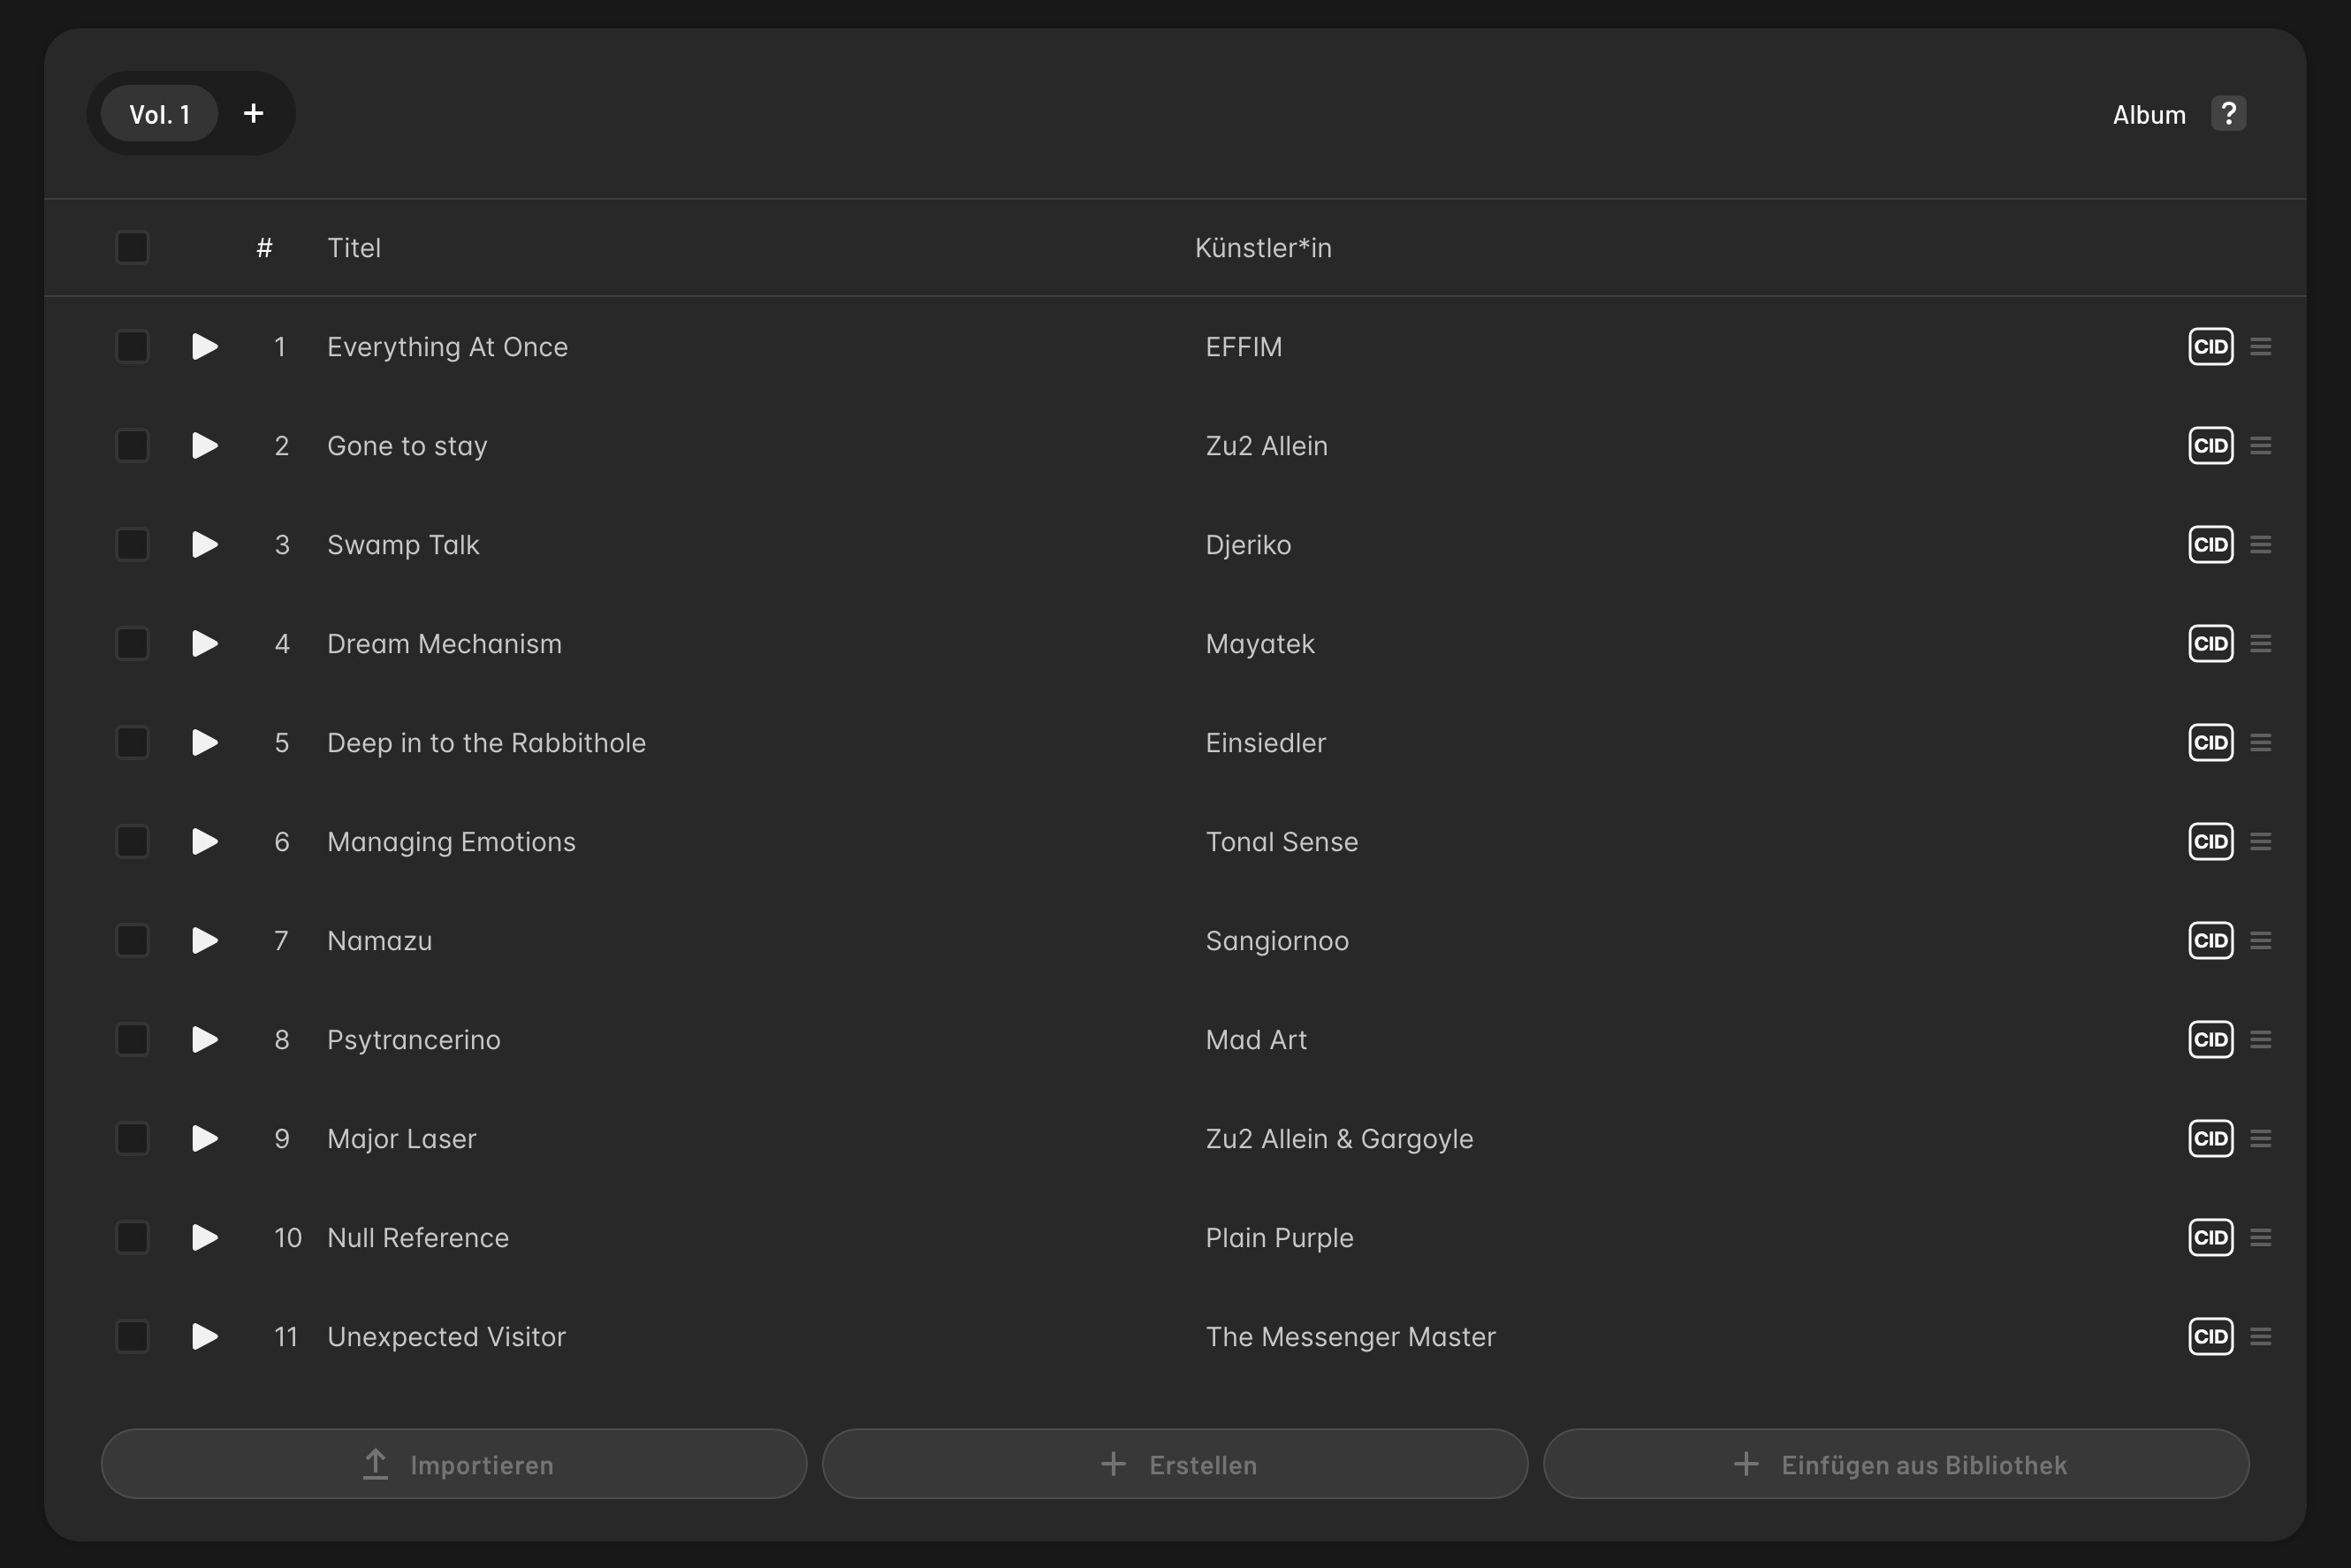
Task: Play the Swamp Talk track
Action: pos(205,545)
